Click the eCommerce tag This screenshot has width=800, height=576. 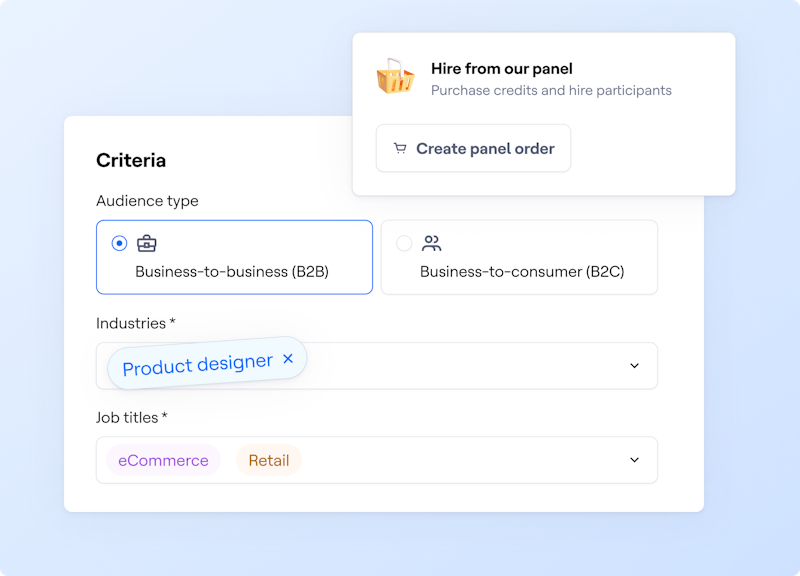pos(163,460)
